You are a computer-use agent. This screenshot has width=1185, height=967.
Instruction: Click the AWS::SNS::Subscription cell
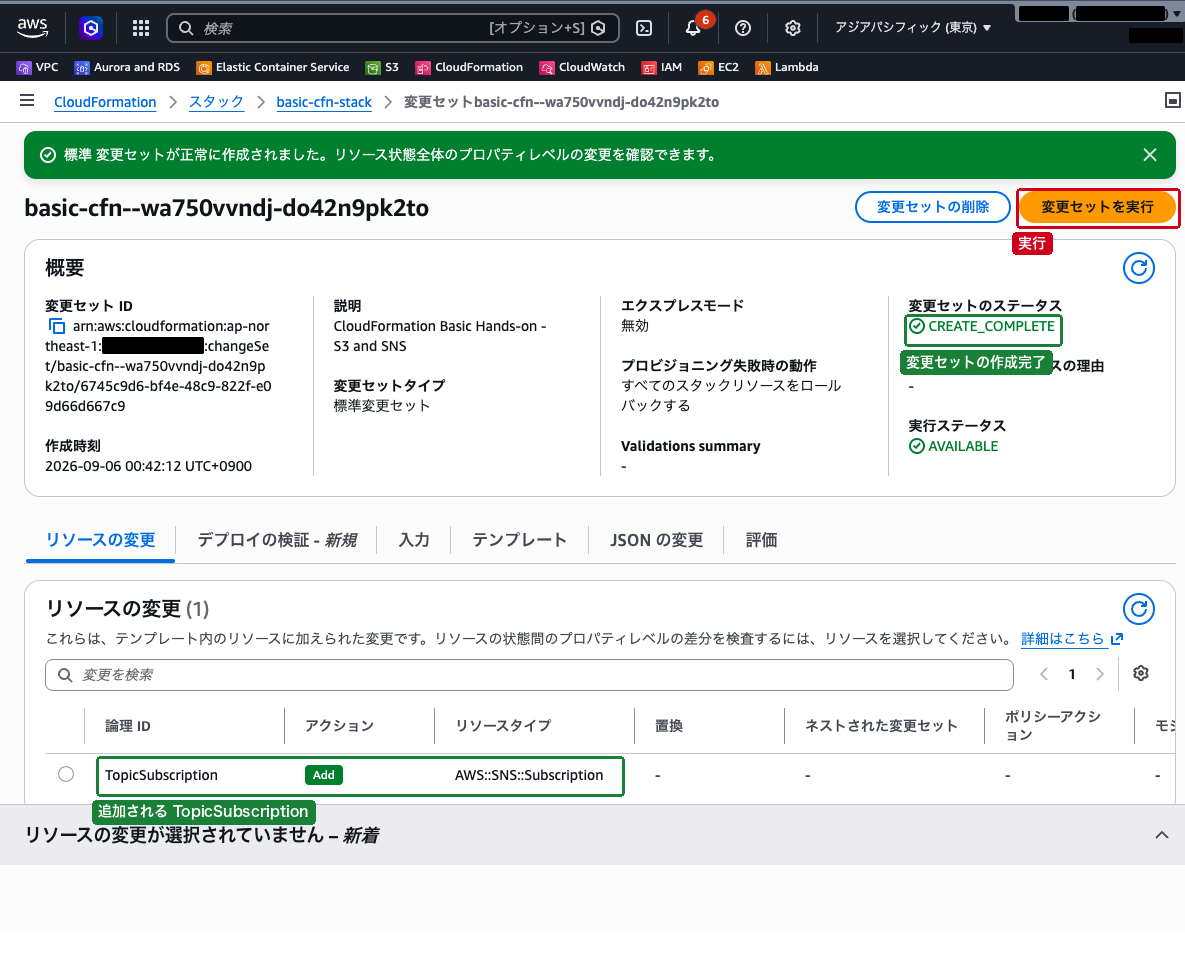[x=529, y=775]
